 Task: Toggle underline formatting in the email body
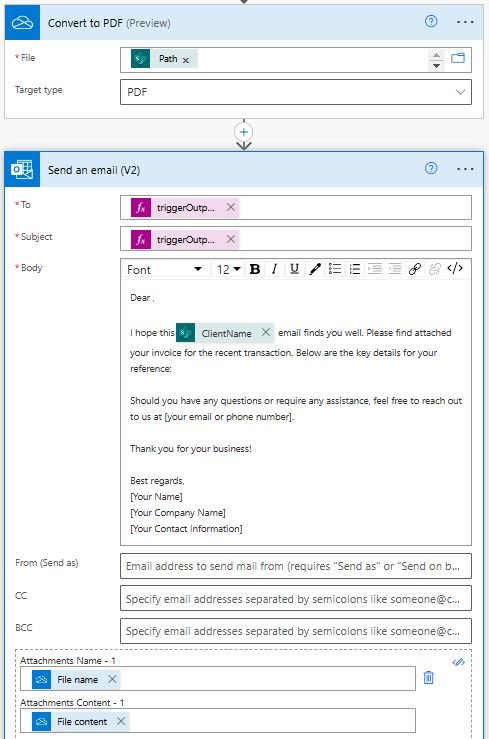pyautogui.click(x=294, y=269)
